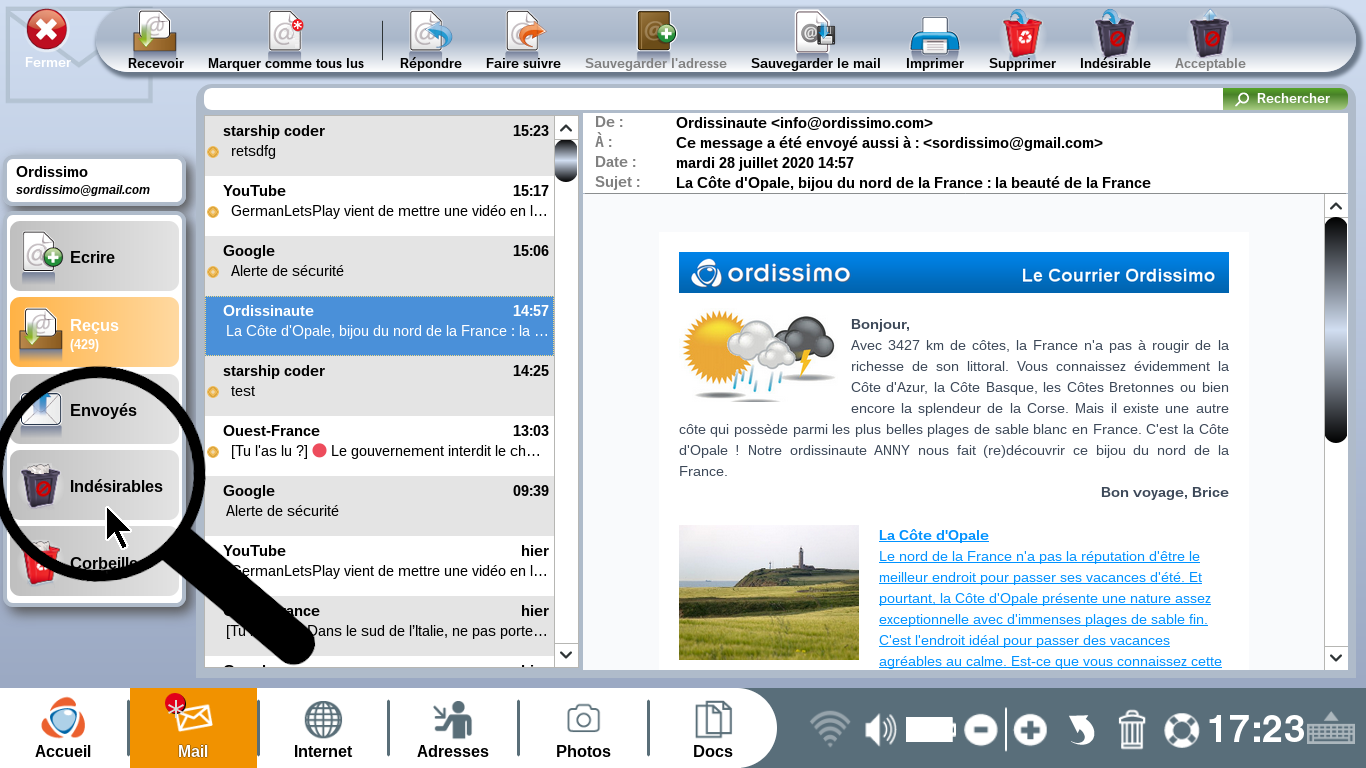
Task: Click the email body scrollbar up arrow
Action: pos(1336,206)
